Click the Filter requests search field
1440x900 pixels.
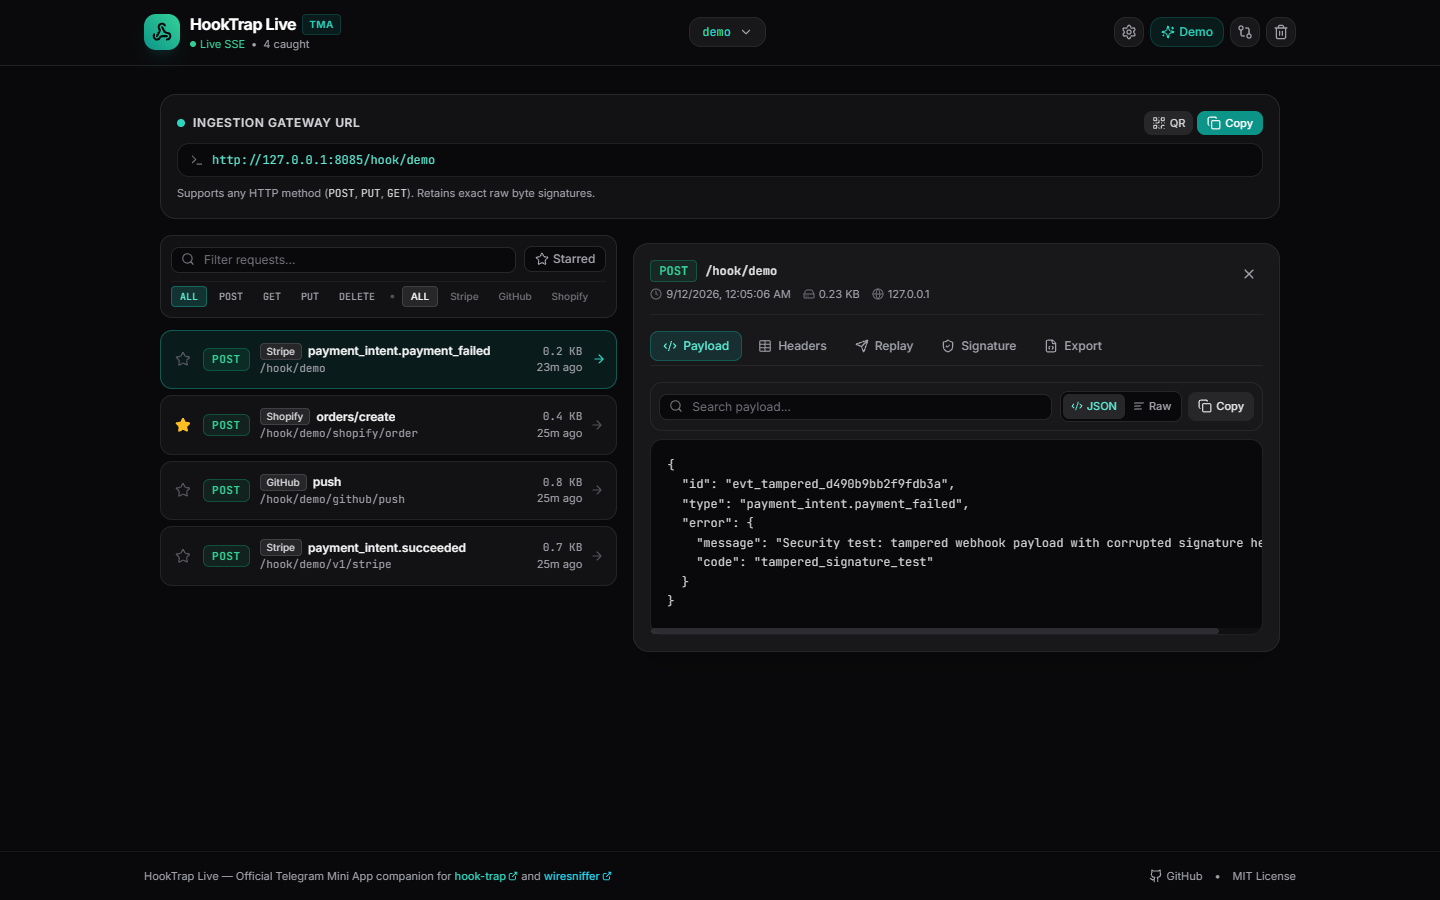(343, 260)
